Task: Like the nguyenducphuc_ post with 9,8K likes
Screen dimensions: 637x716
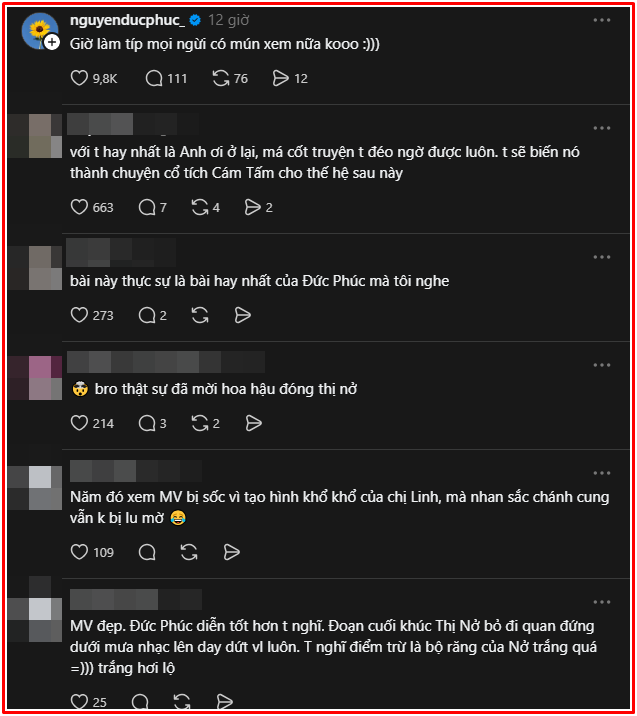Action: (x=80, y=78)
